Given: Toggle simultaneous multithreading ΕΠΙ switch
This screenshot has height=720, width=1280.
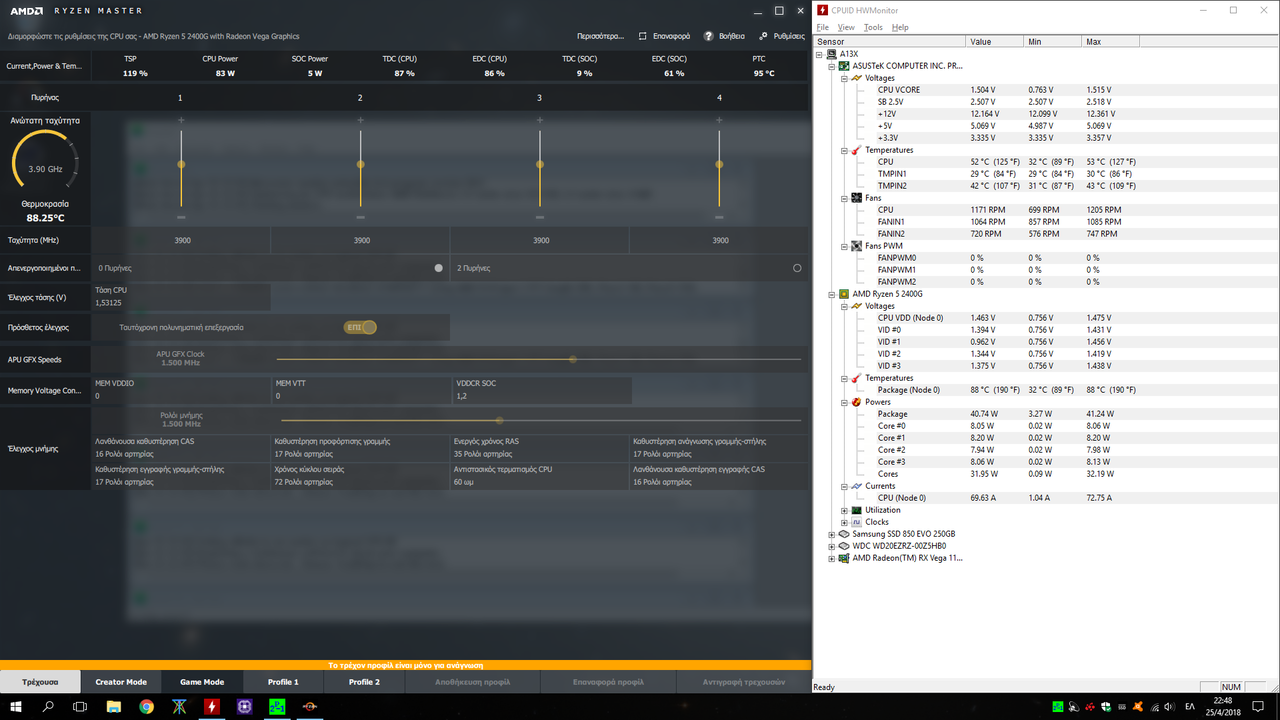Looking at the screenshot, I should (x=360, y=327).
